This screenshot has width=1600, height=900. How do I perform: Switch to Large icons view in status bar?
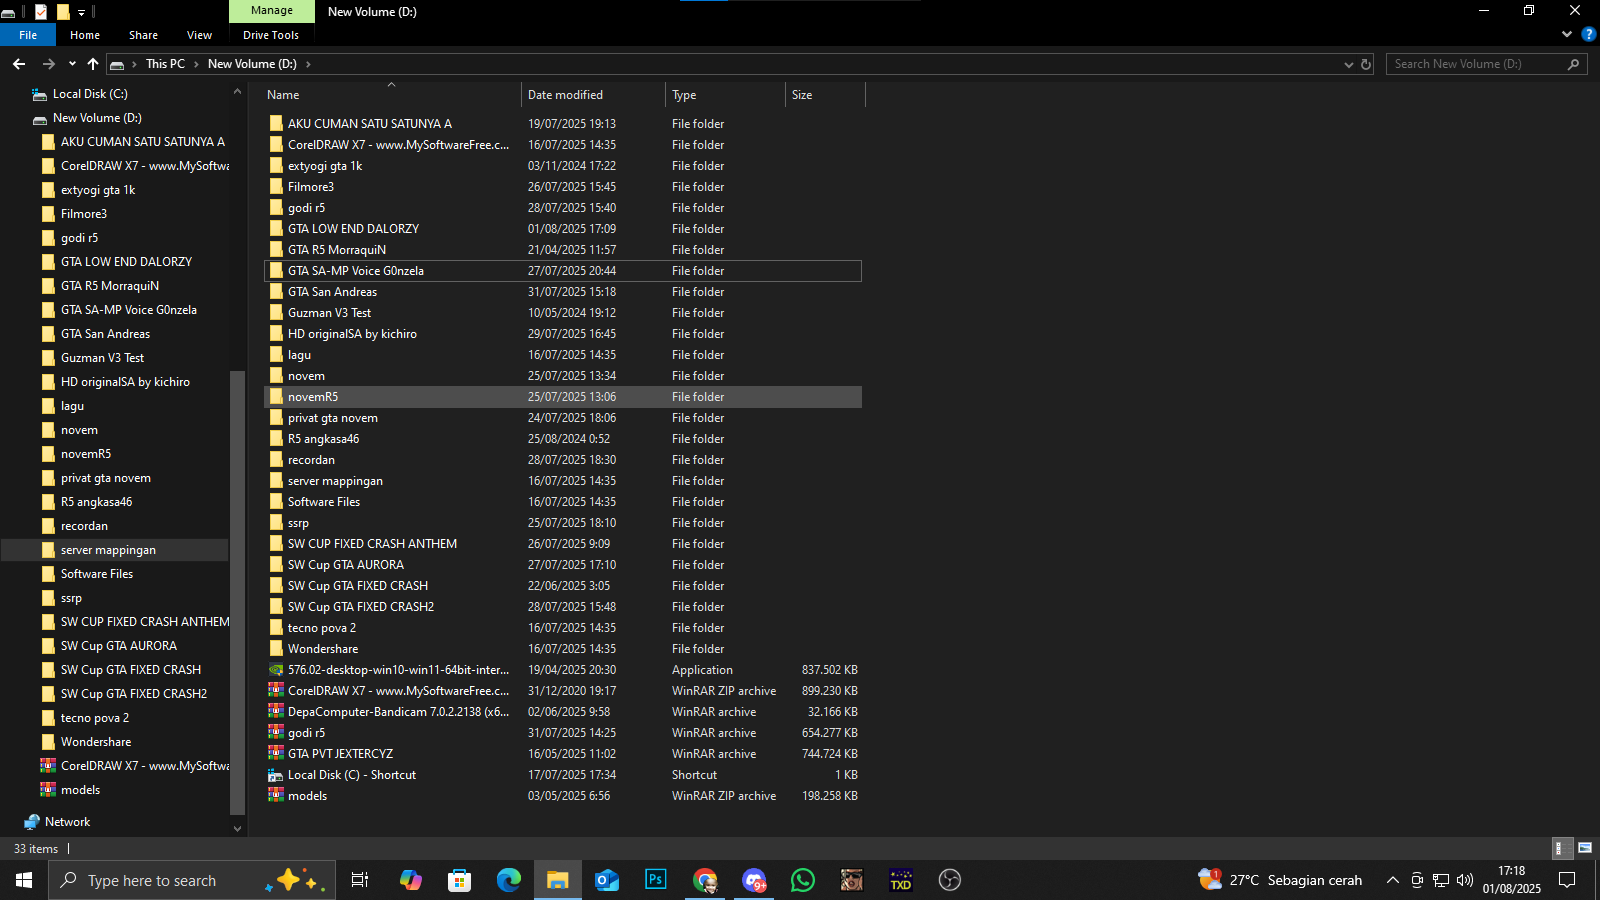coord(1585,848)
